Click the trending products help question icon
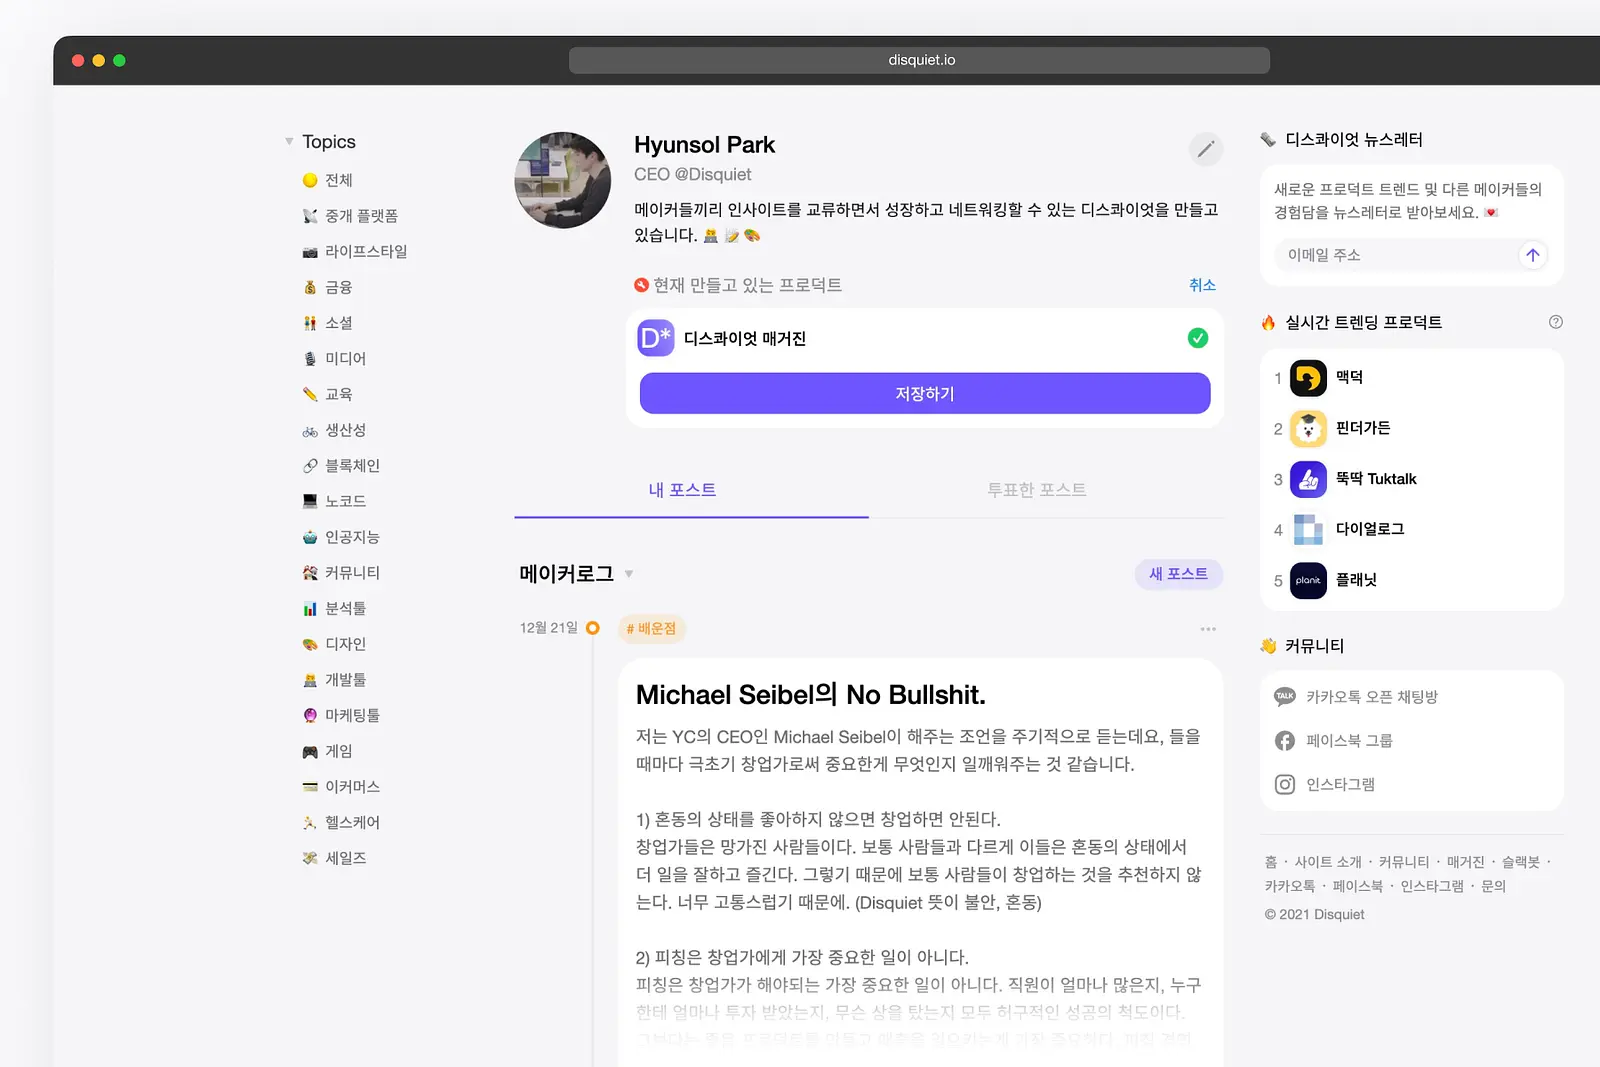 (1555, 322)
